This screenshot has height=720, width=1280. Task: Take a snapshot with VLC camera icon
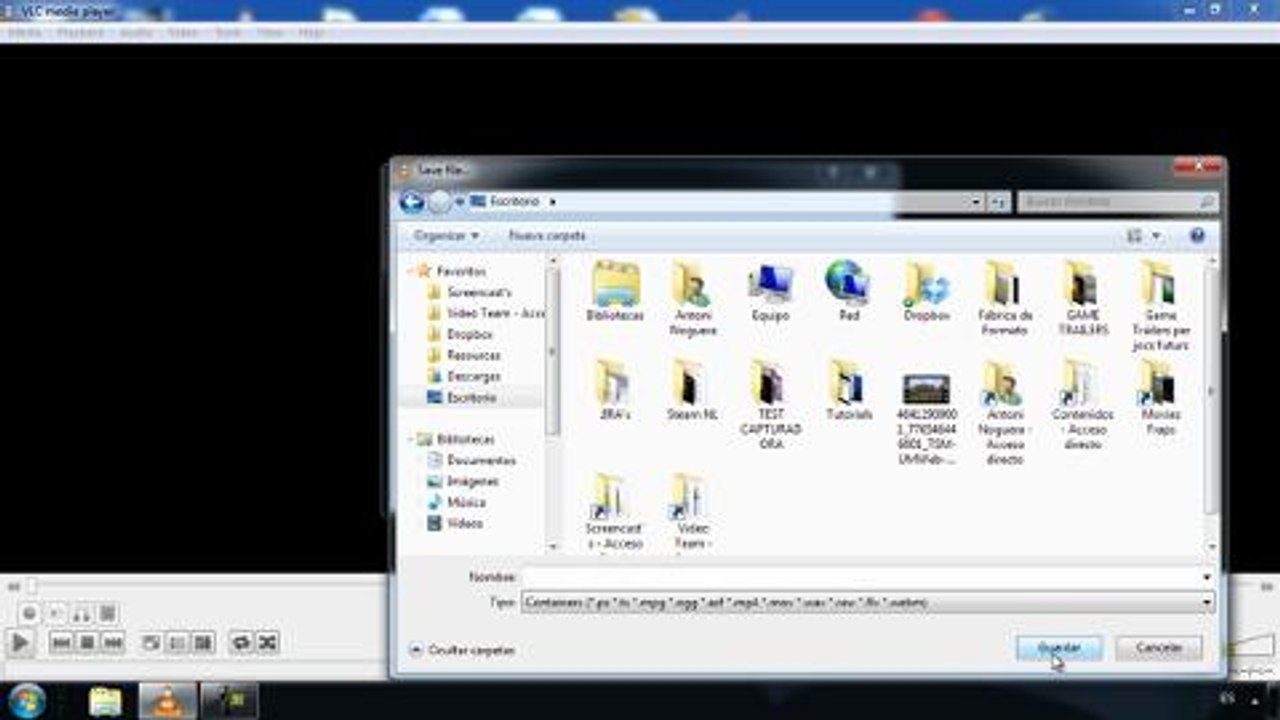[56, 613]
